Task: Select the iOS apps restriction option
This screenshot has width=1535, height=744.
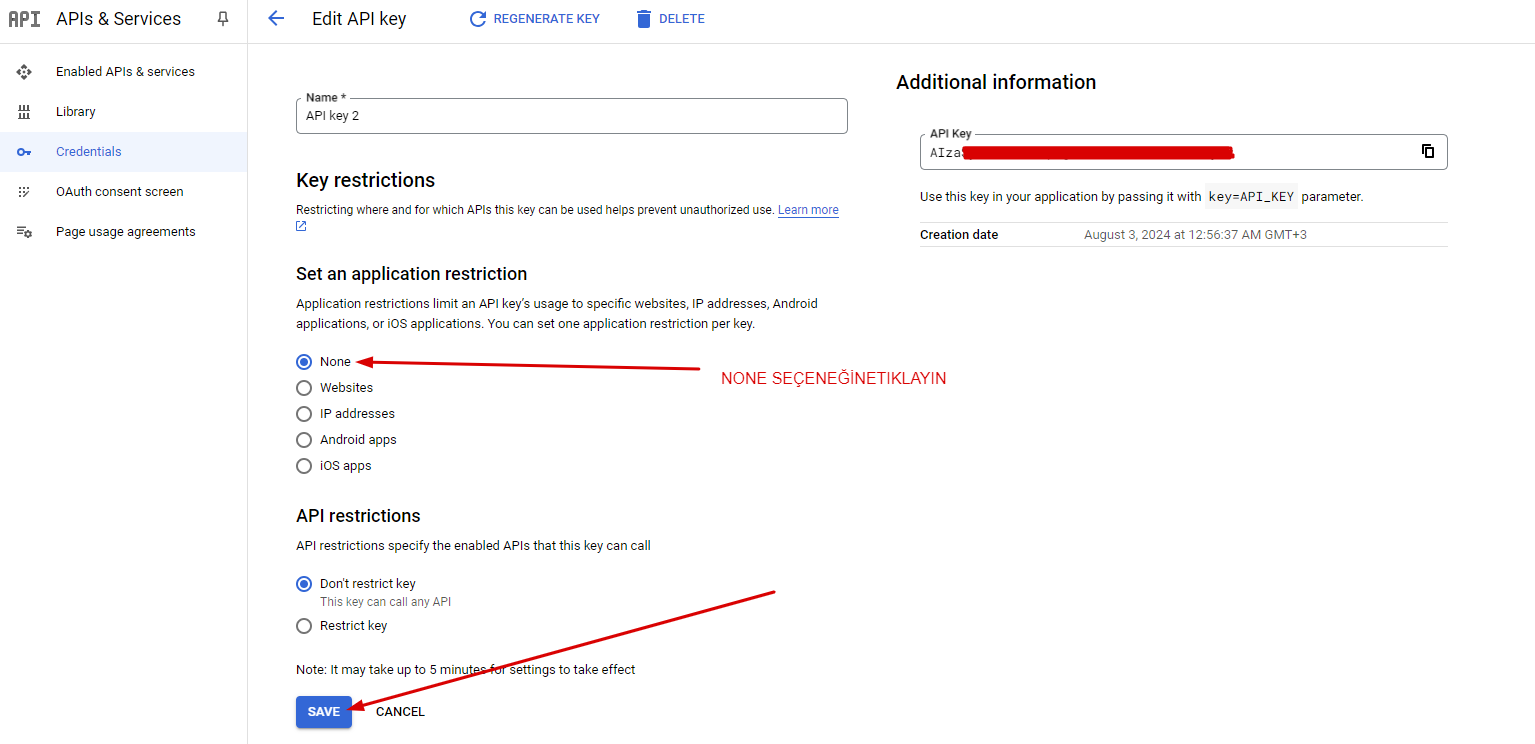Action: pos(304,466)
